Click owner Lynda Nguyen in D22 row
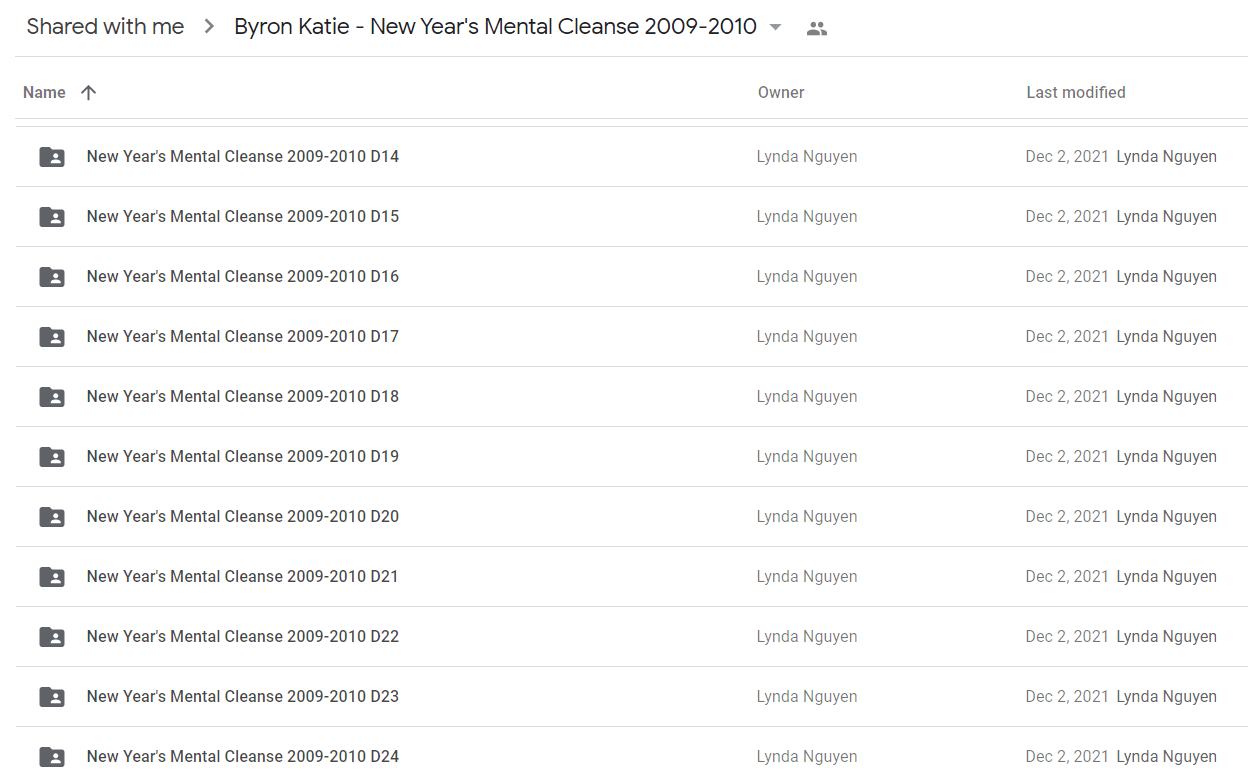 [807, 636]
